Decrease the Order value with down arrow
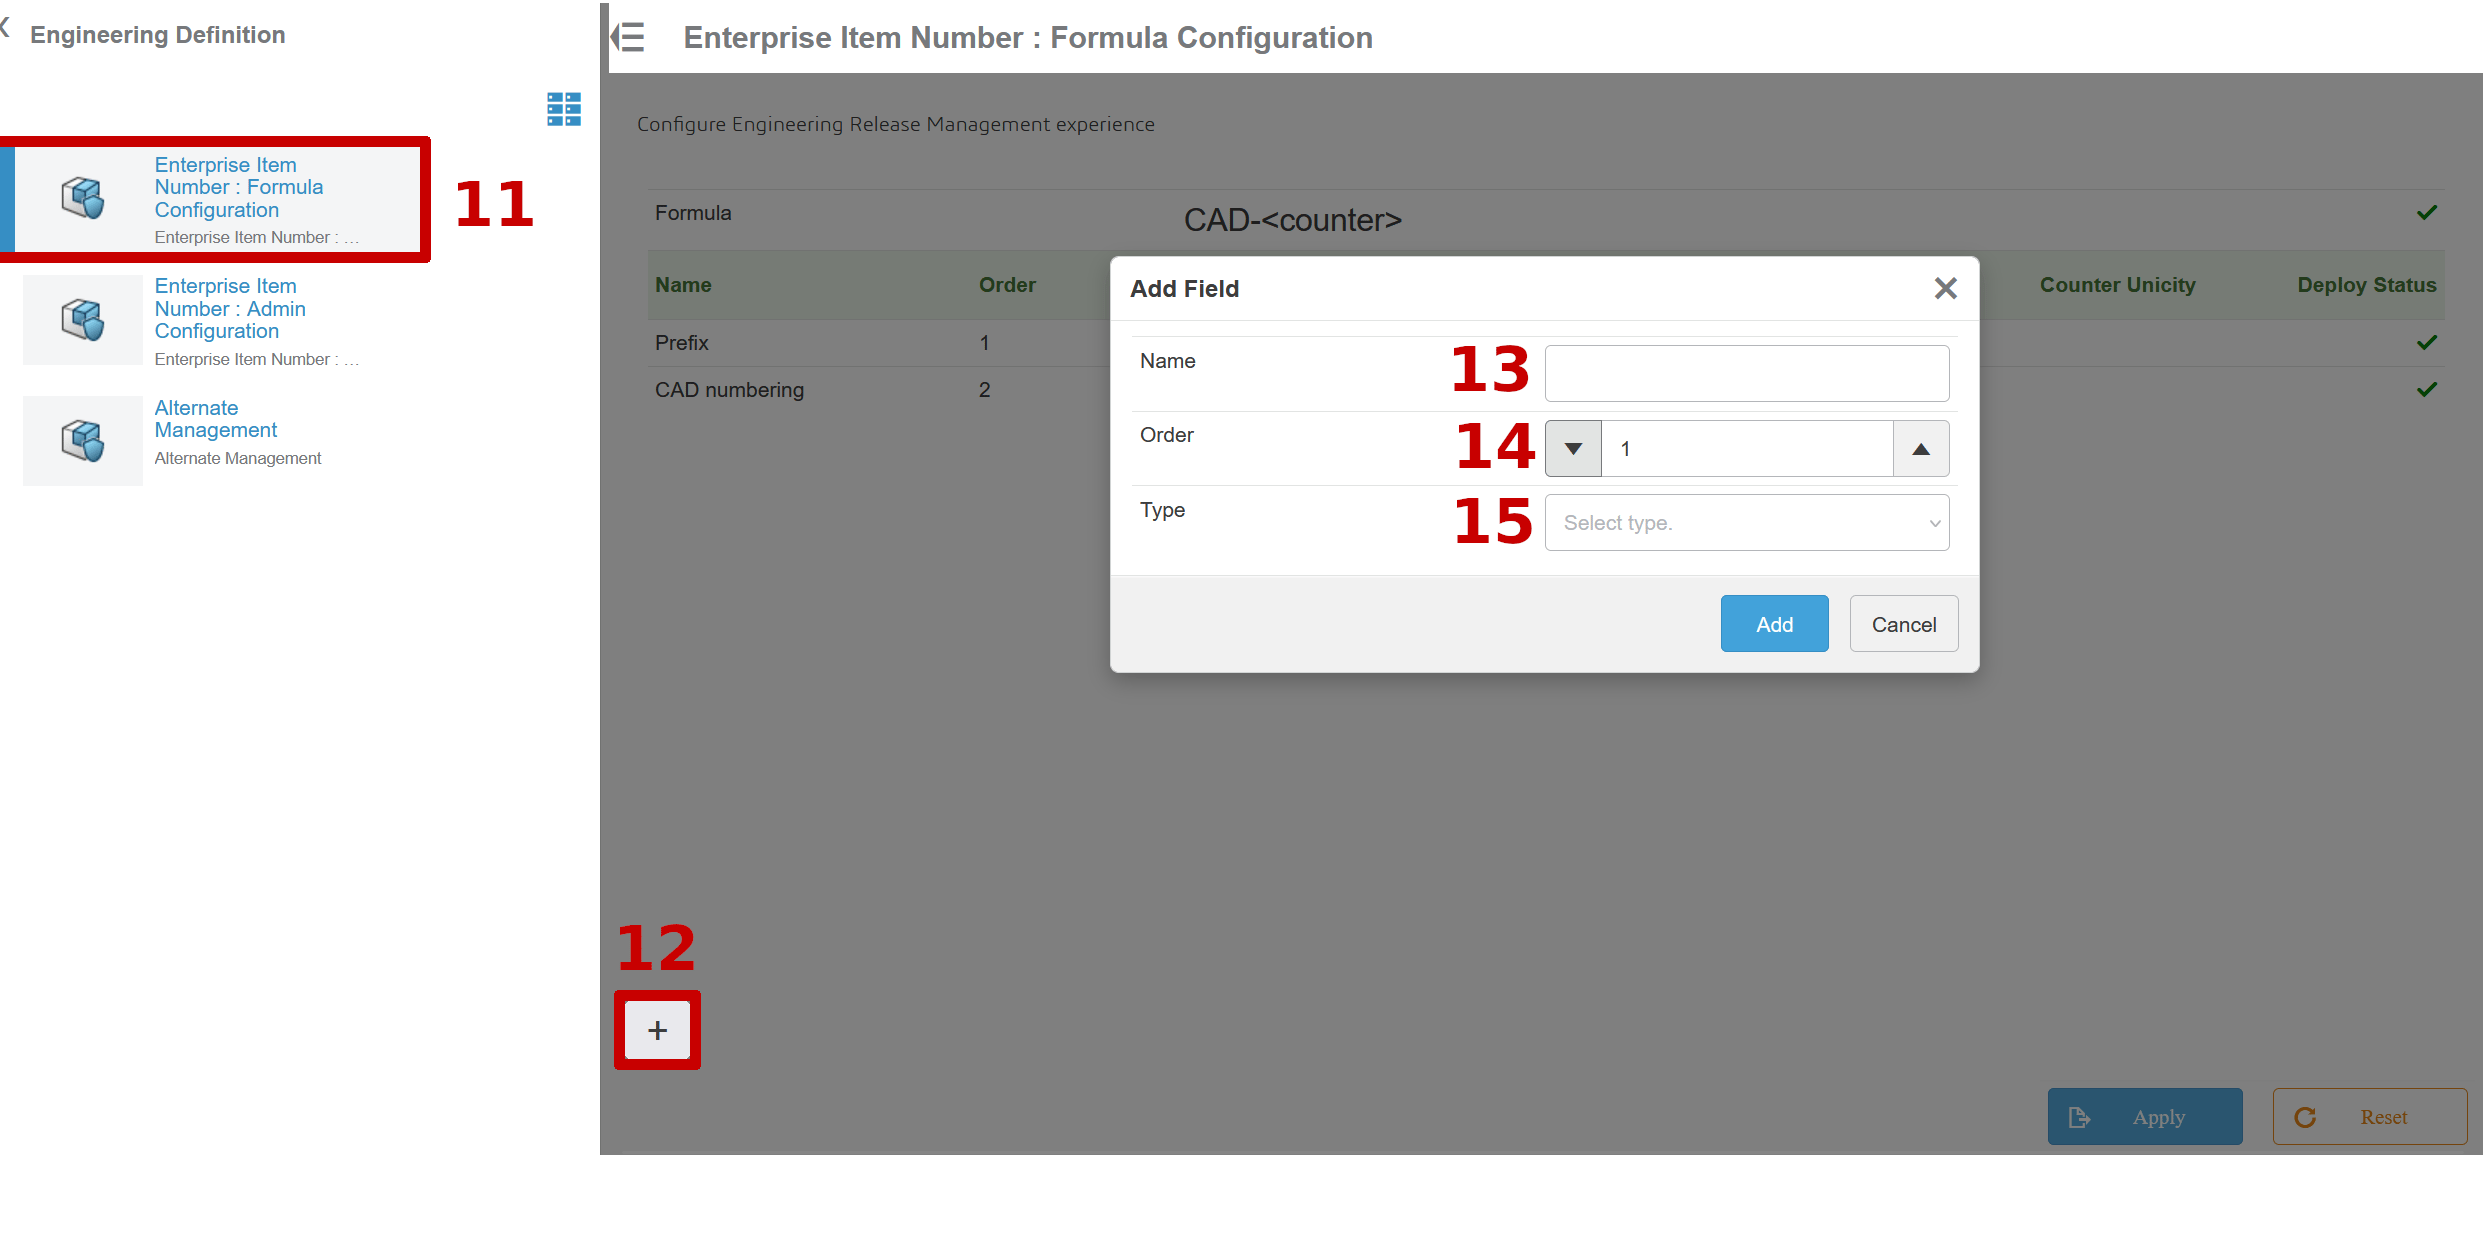 point(1573,449)
